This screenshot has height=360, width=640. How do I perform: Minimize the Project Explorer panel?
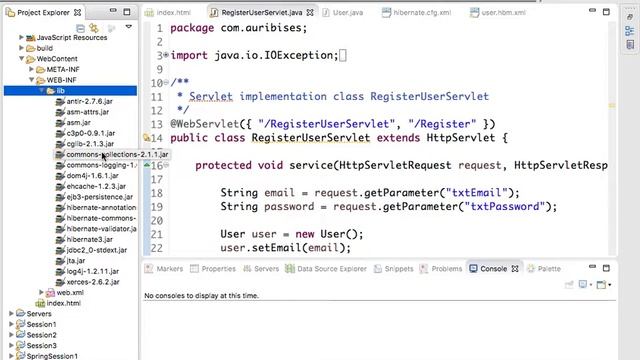pos(113,11)
